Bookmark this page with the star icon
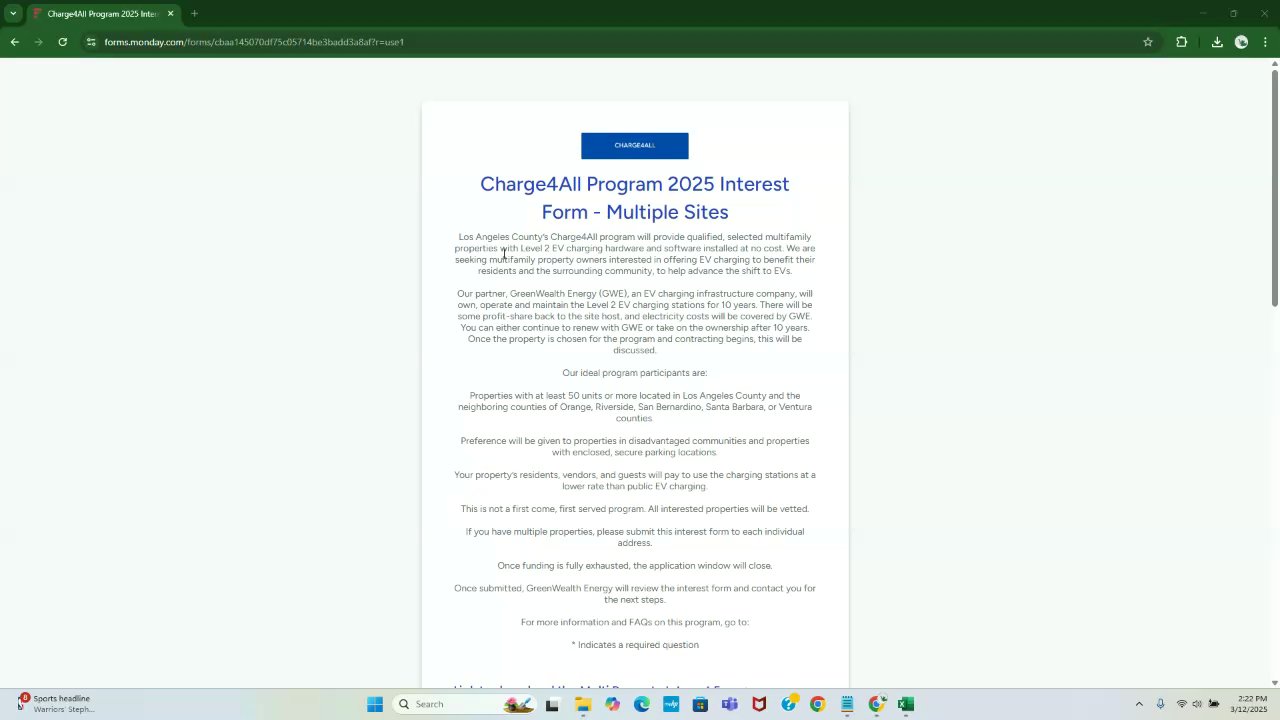 point(1148,42)
